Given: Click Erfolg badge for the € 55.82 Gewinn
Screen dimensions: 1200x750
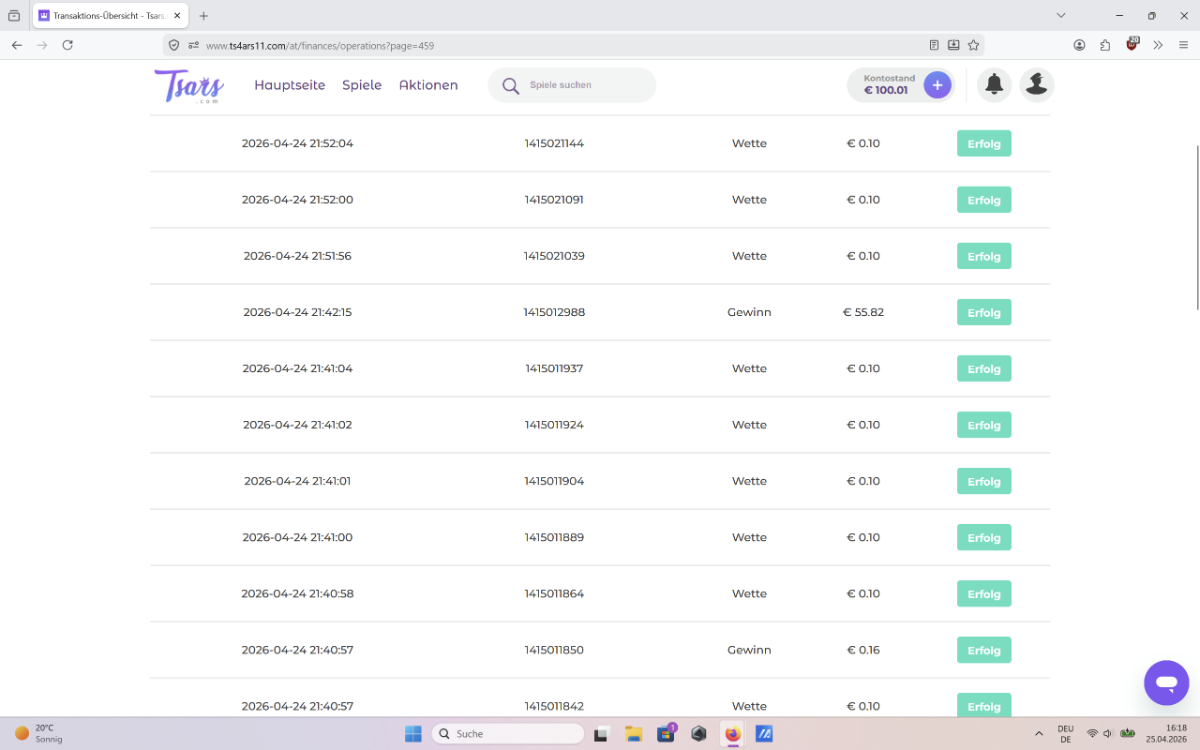Looking at the screenshot, I should pyautogui.click(x=984, y=312).
